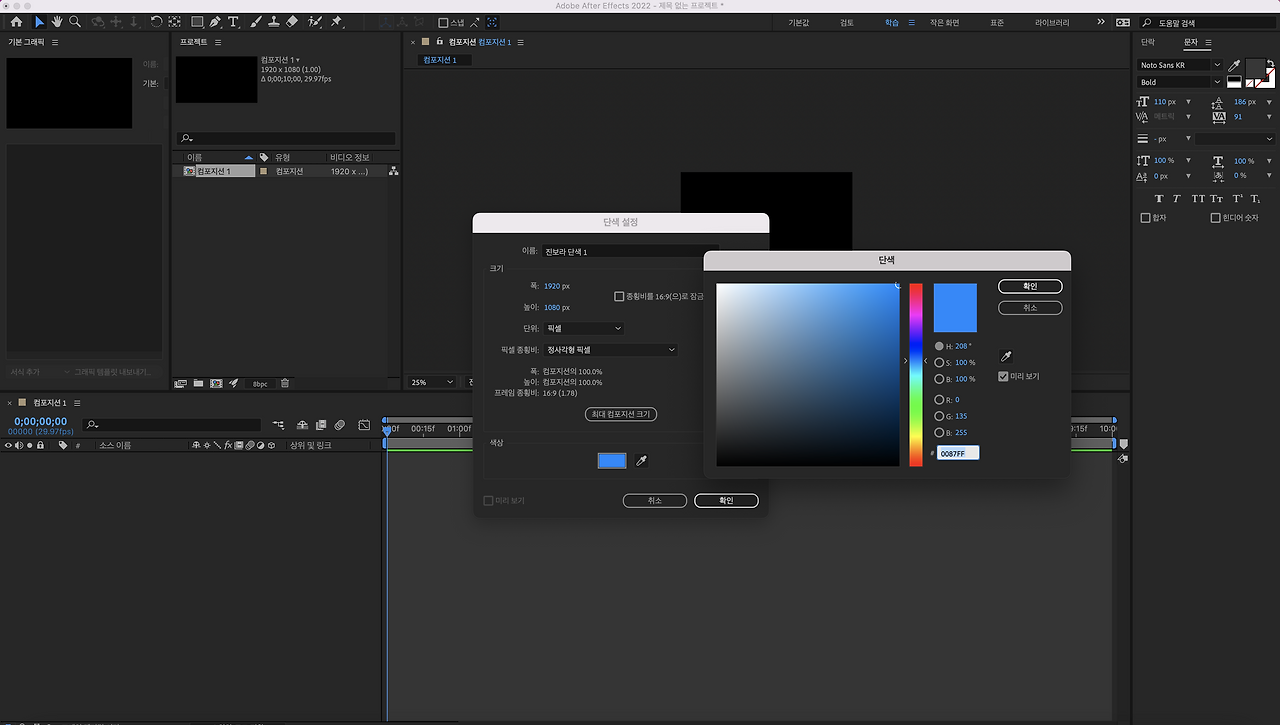This screenshot has width=1280, height=725.
Task: Enable the 스냅 snapping checkbox
Action: point(444,23)
